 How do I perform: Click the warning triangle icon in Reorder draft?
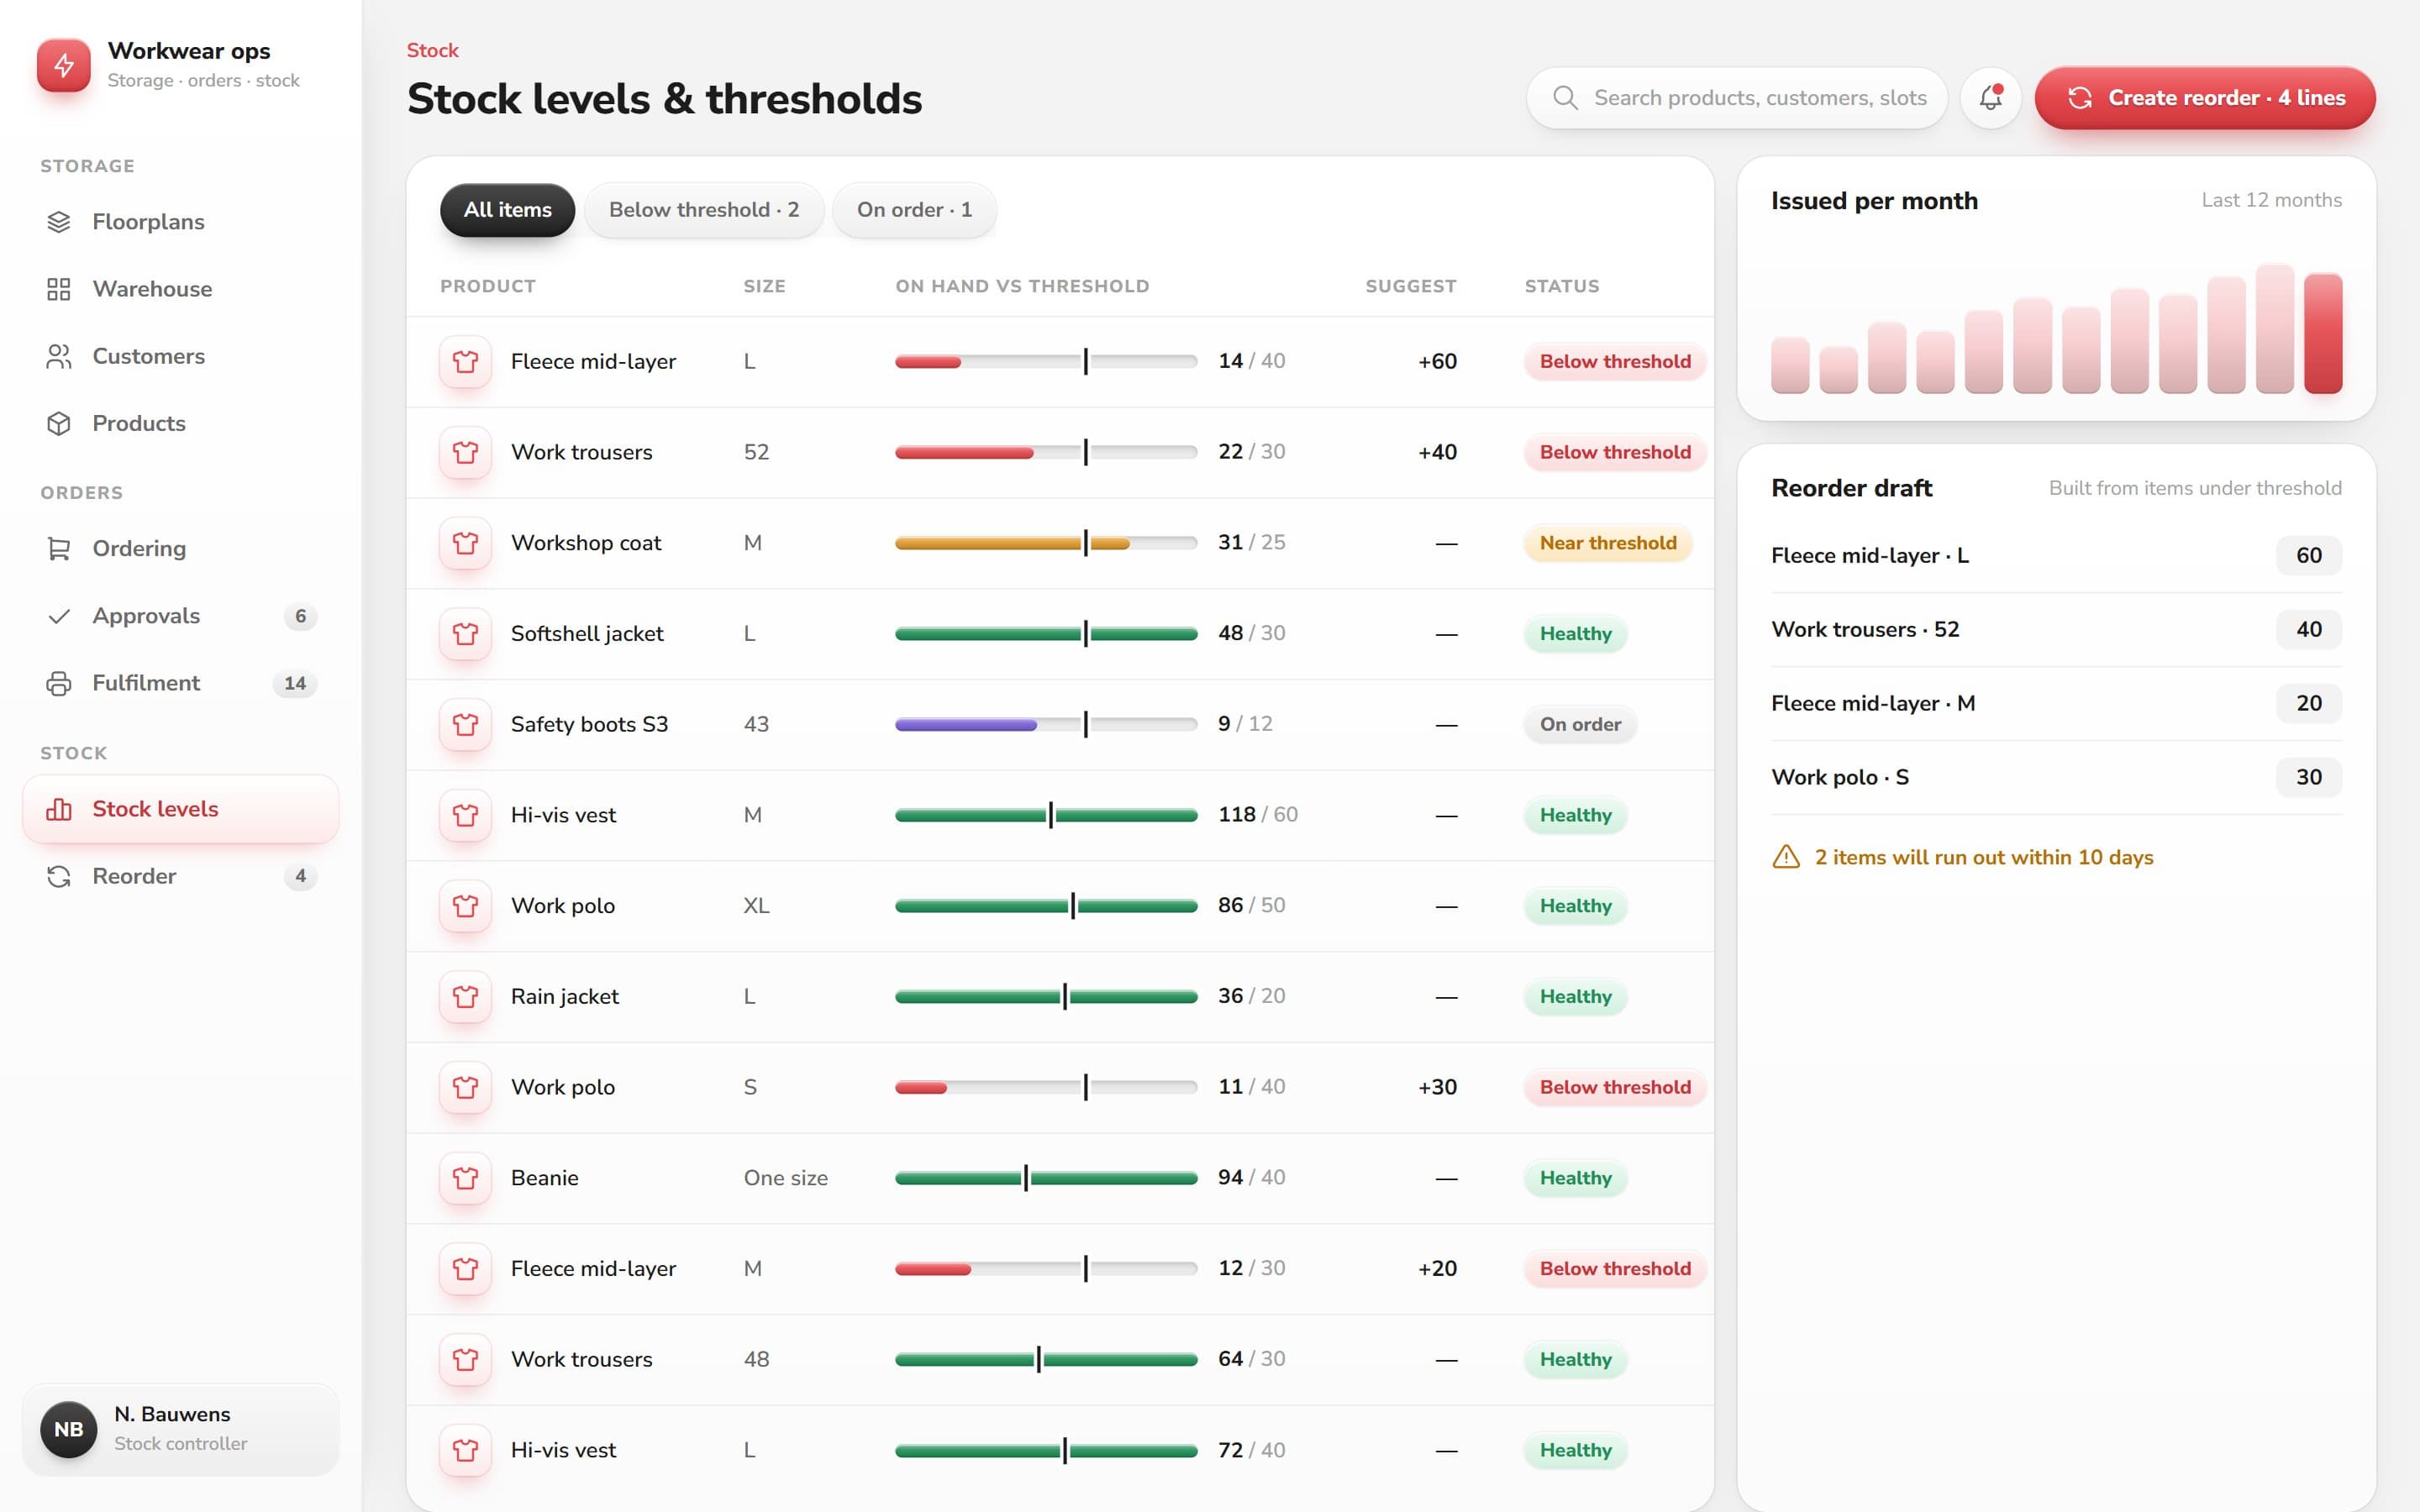(1786, 857)
